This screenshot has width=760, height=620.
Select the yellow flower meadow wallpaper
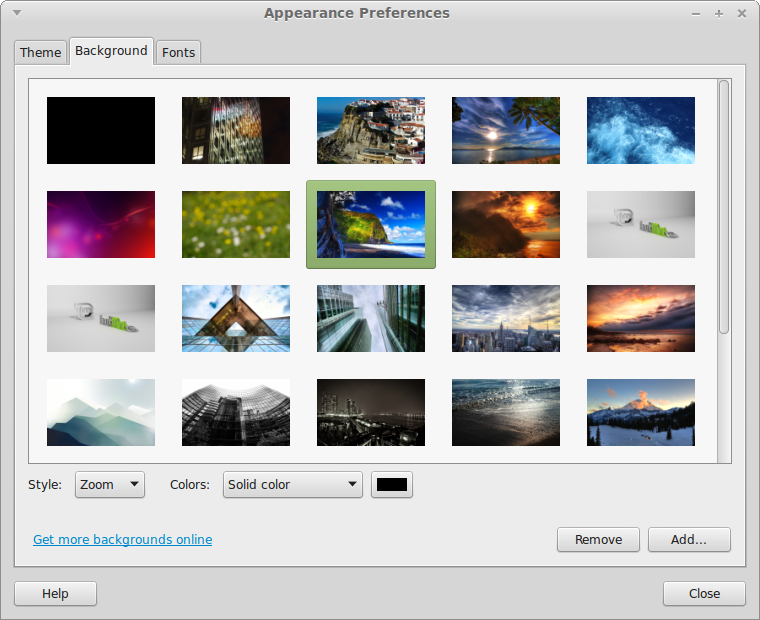(236, 224)
